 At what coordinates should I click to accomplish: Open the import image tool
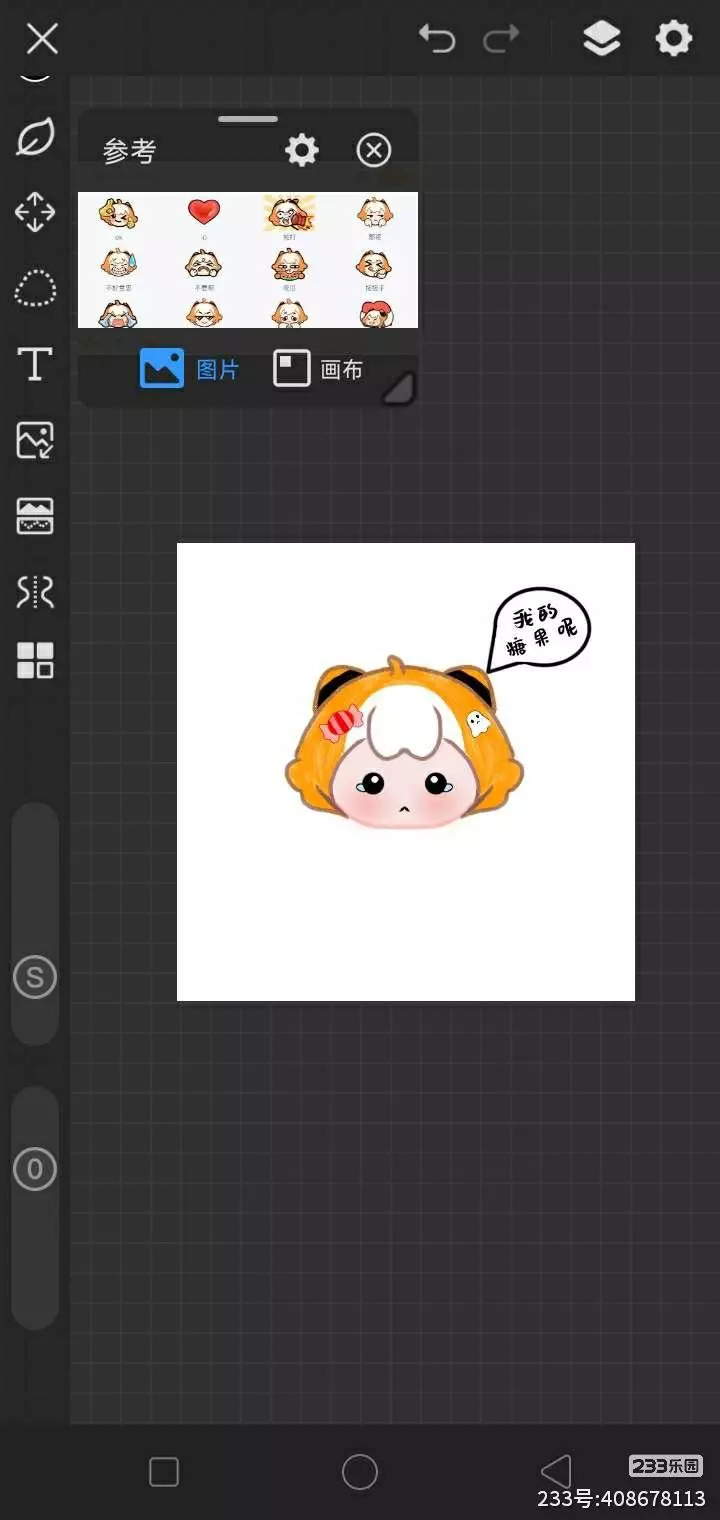tap(35, 440)
